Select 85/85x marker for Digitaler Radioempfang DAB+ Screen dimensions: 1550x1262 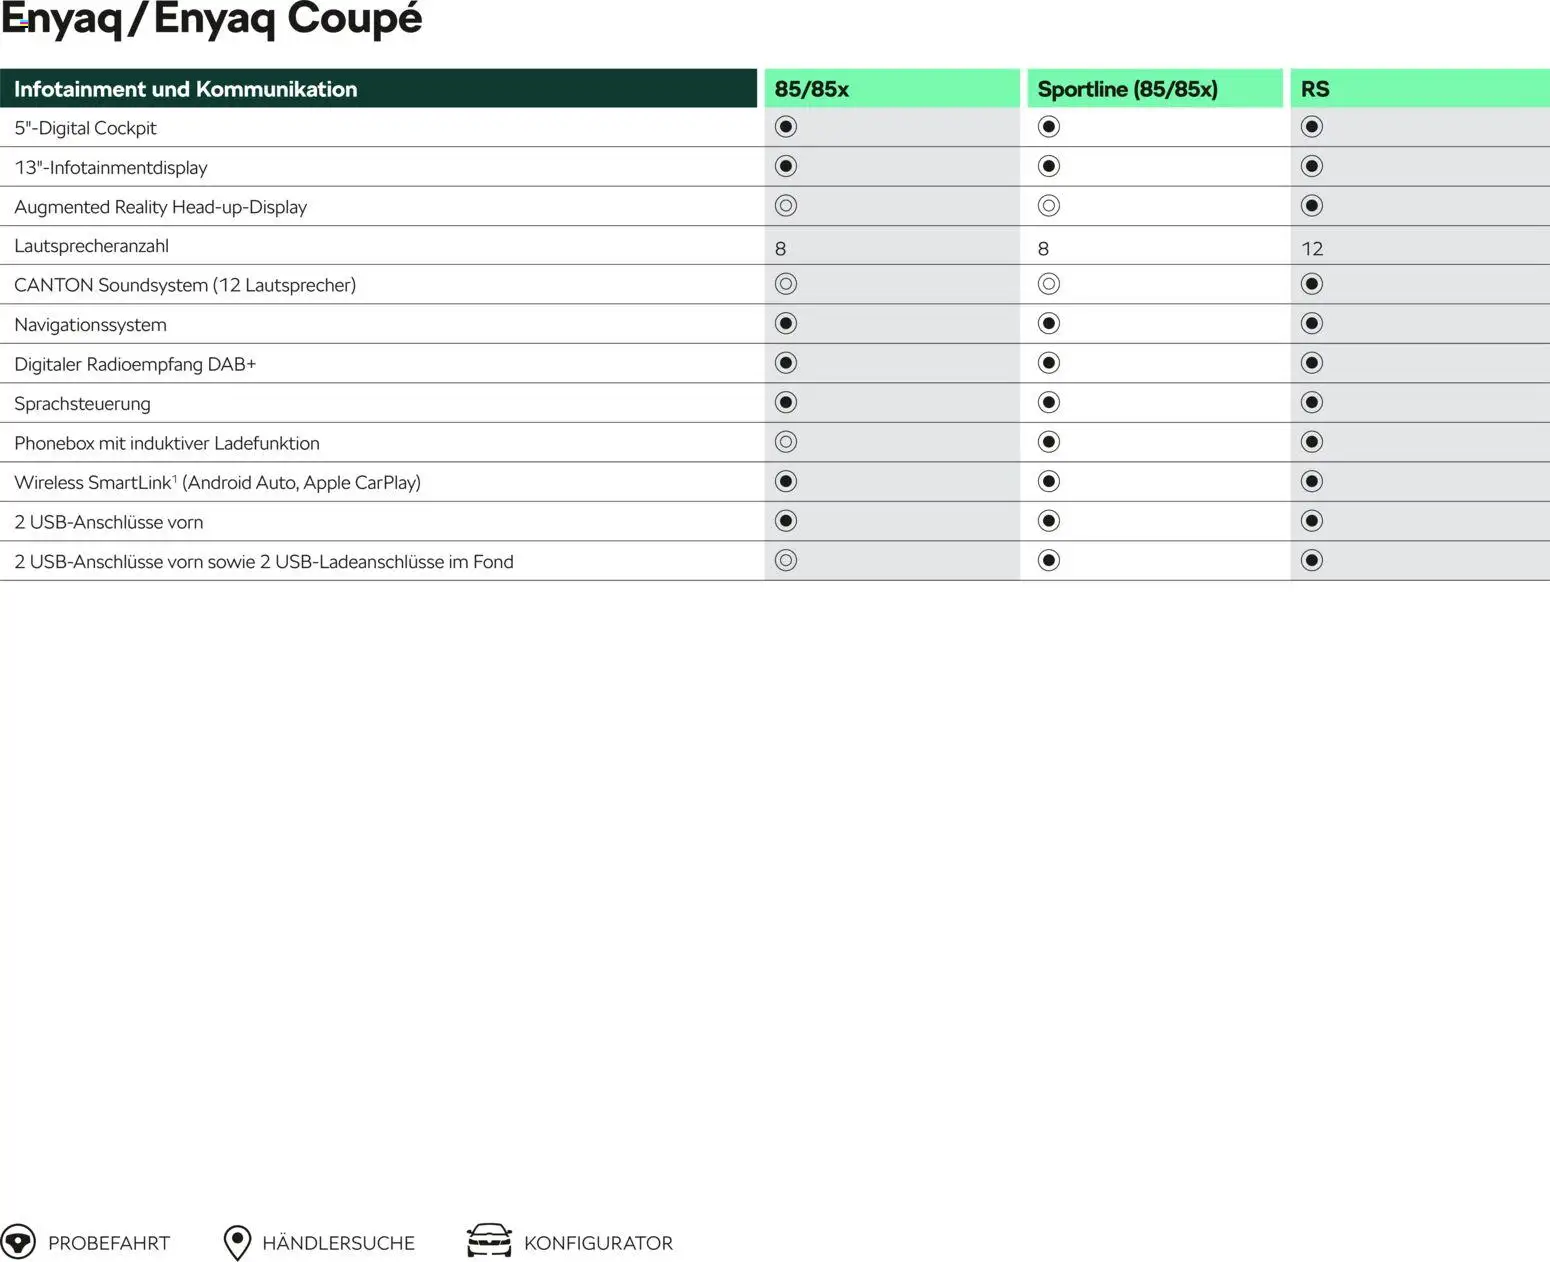click(786, 363)
